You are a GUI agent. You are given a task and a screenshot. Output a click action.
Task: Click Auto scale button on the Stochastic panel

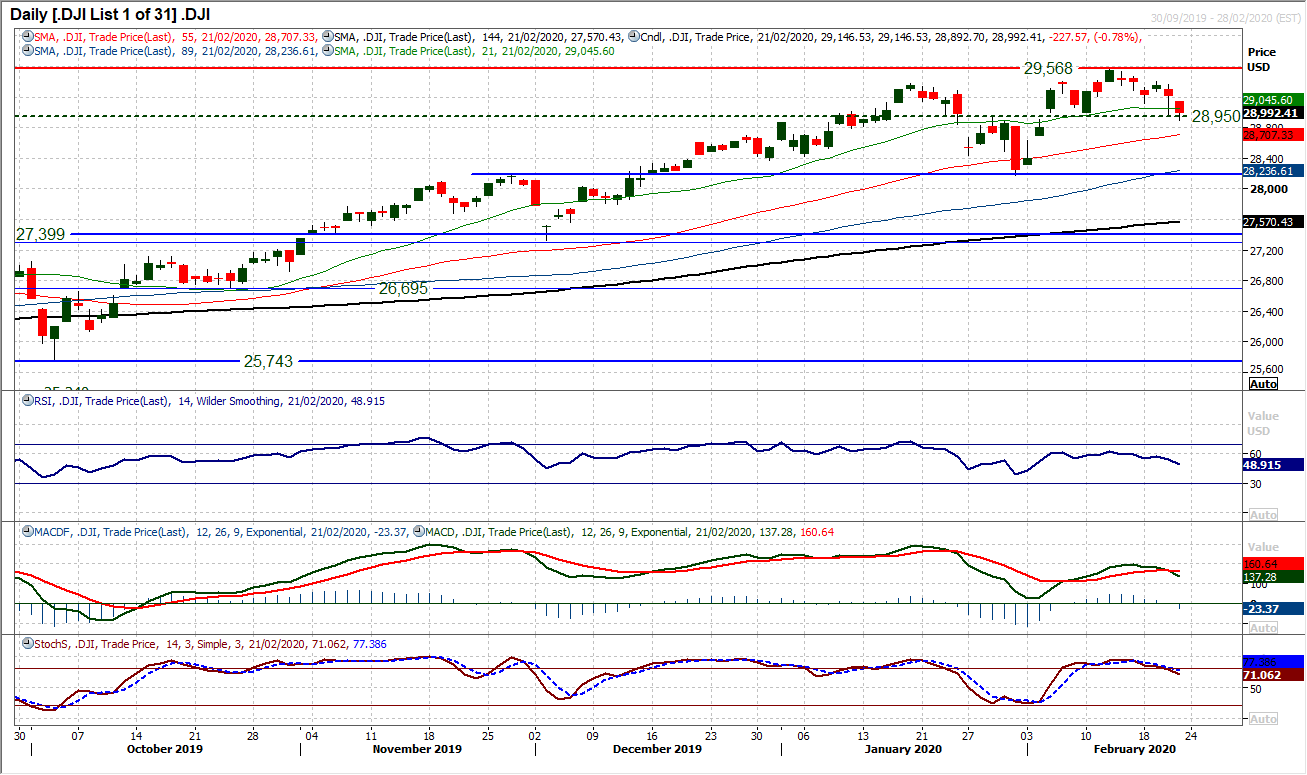click(1263, 719)
